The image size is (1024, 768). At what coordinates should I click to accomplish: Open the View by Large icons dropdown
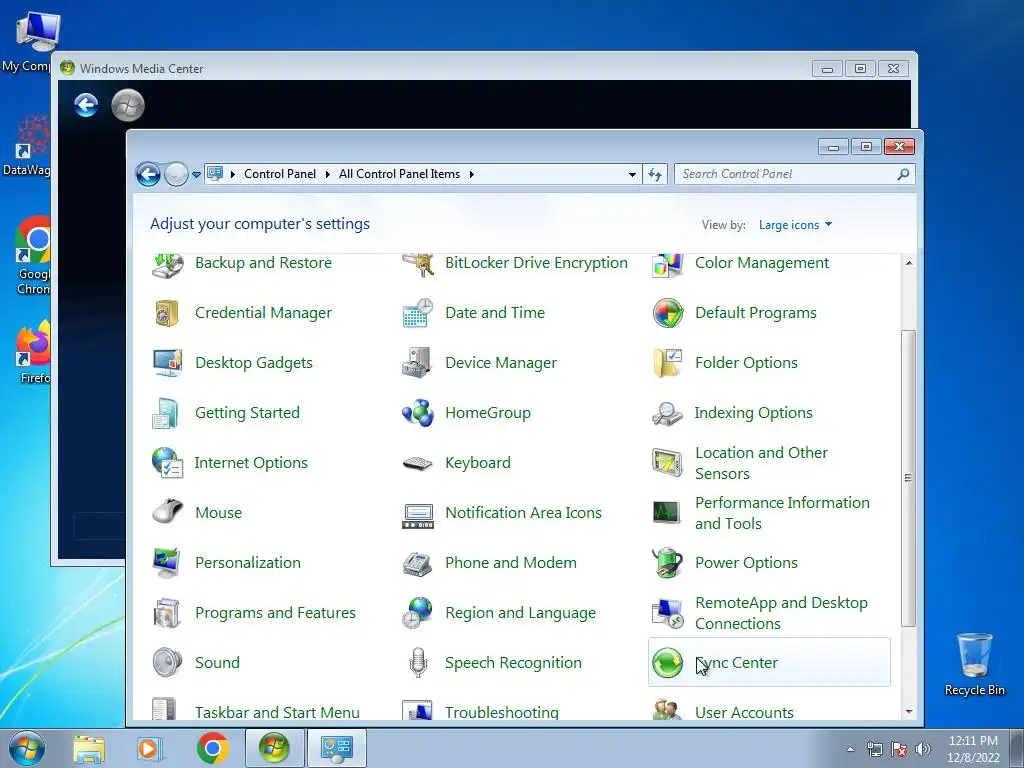(795, 225)
